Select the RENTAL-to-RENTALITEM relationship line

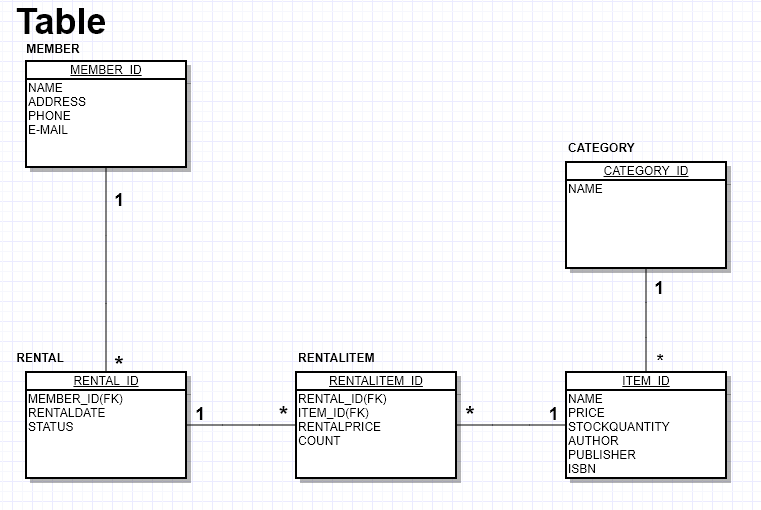coord(241,425)
